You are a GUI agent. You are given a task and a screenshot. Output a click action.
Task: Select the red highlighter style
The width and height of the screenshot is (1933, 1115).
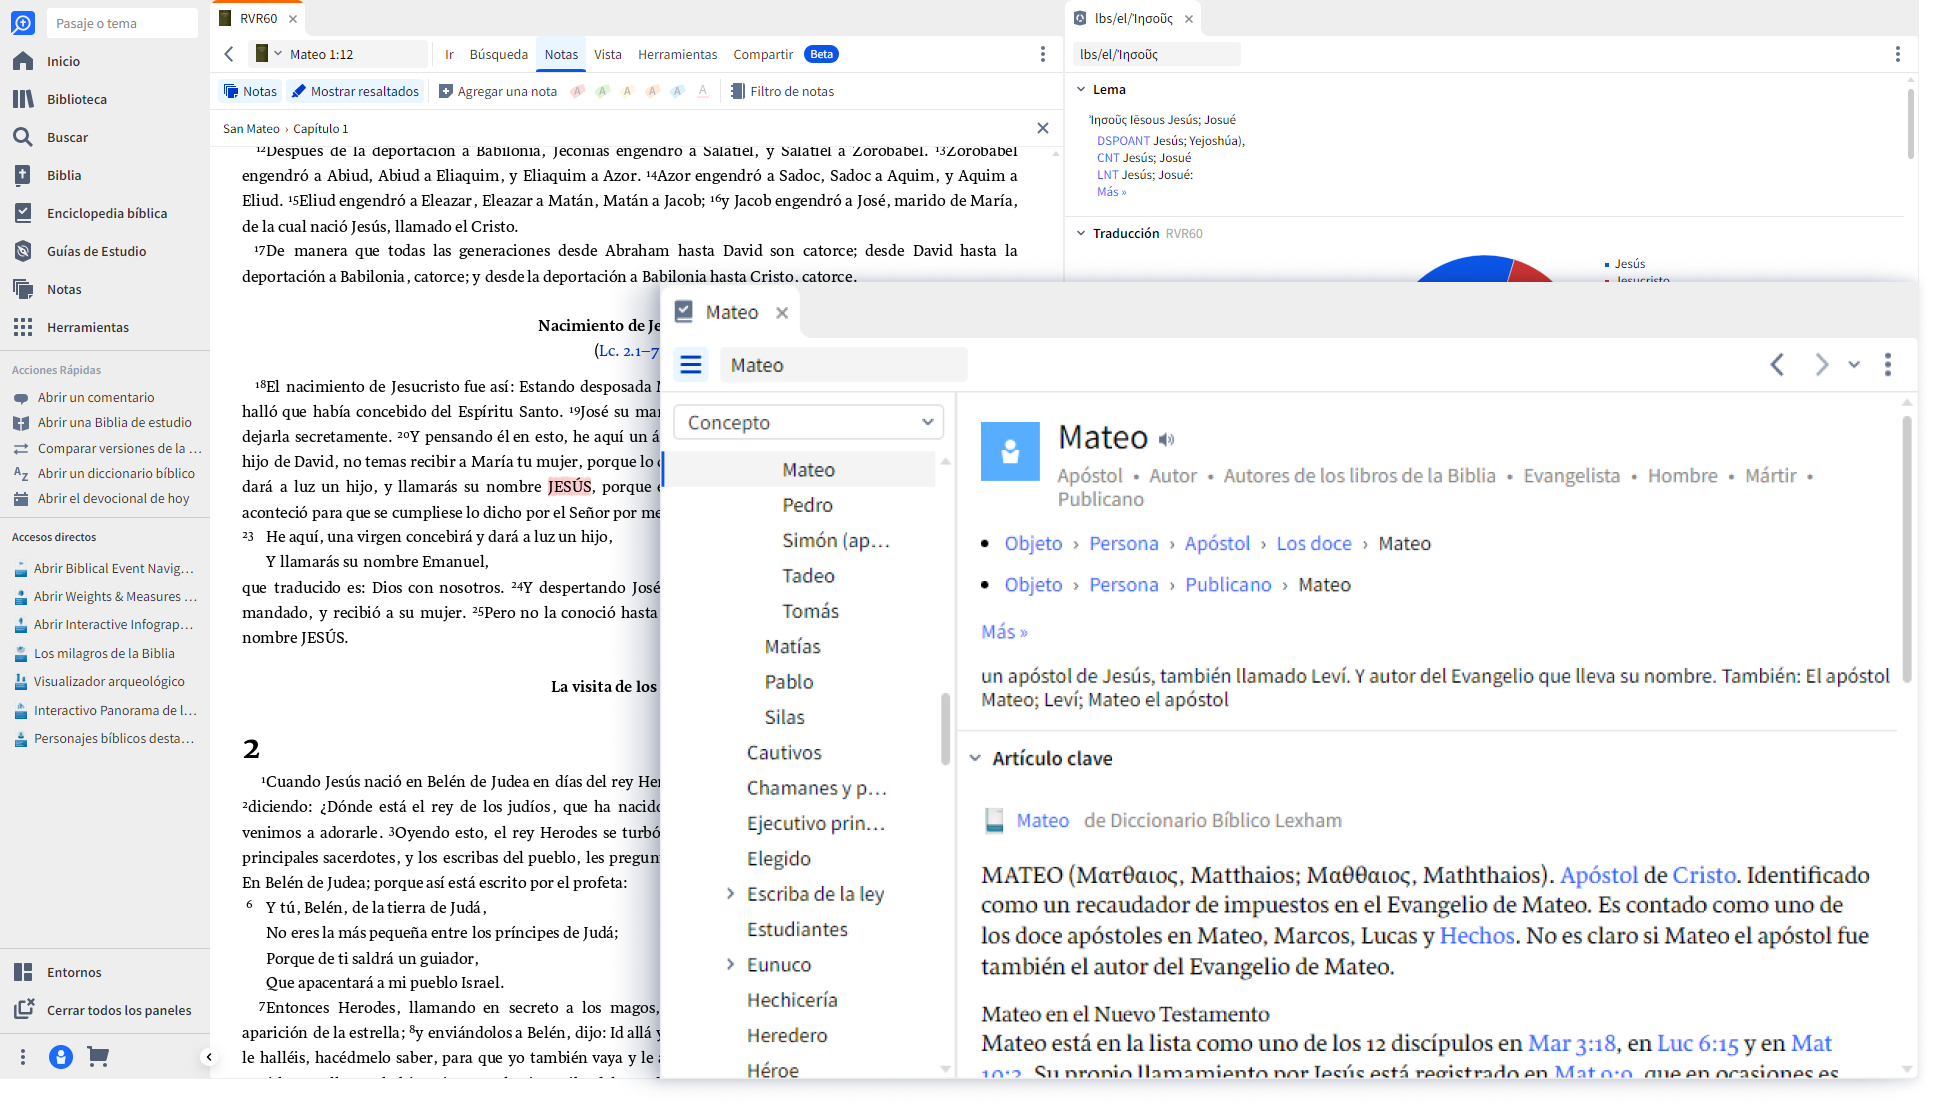point(577,91)
